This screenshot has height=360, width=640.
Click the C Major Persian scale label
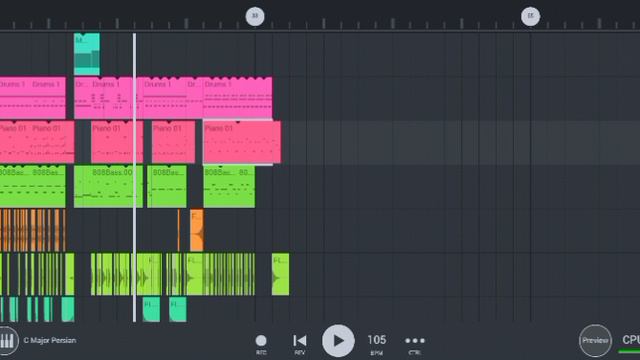(x=50, y=340)
